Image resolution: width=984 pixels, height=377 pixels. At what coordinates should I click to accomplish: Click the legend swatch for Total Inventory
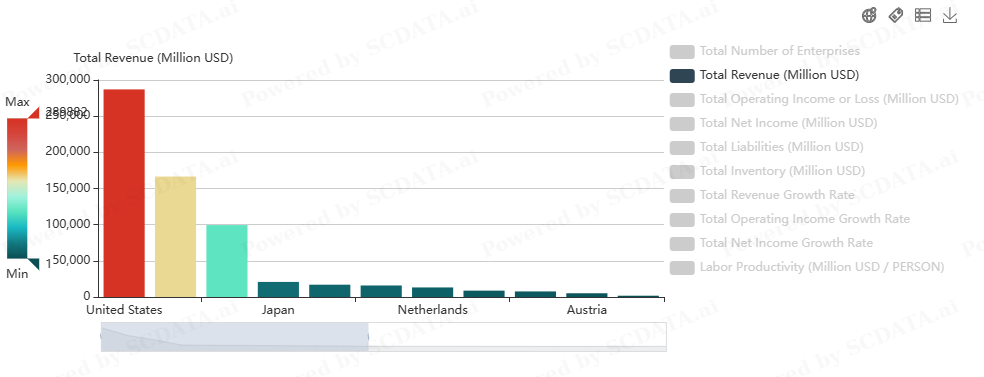click(x=682, y=171)
